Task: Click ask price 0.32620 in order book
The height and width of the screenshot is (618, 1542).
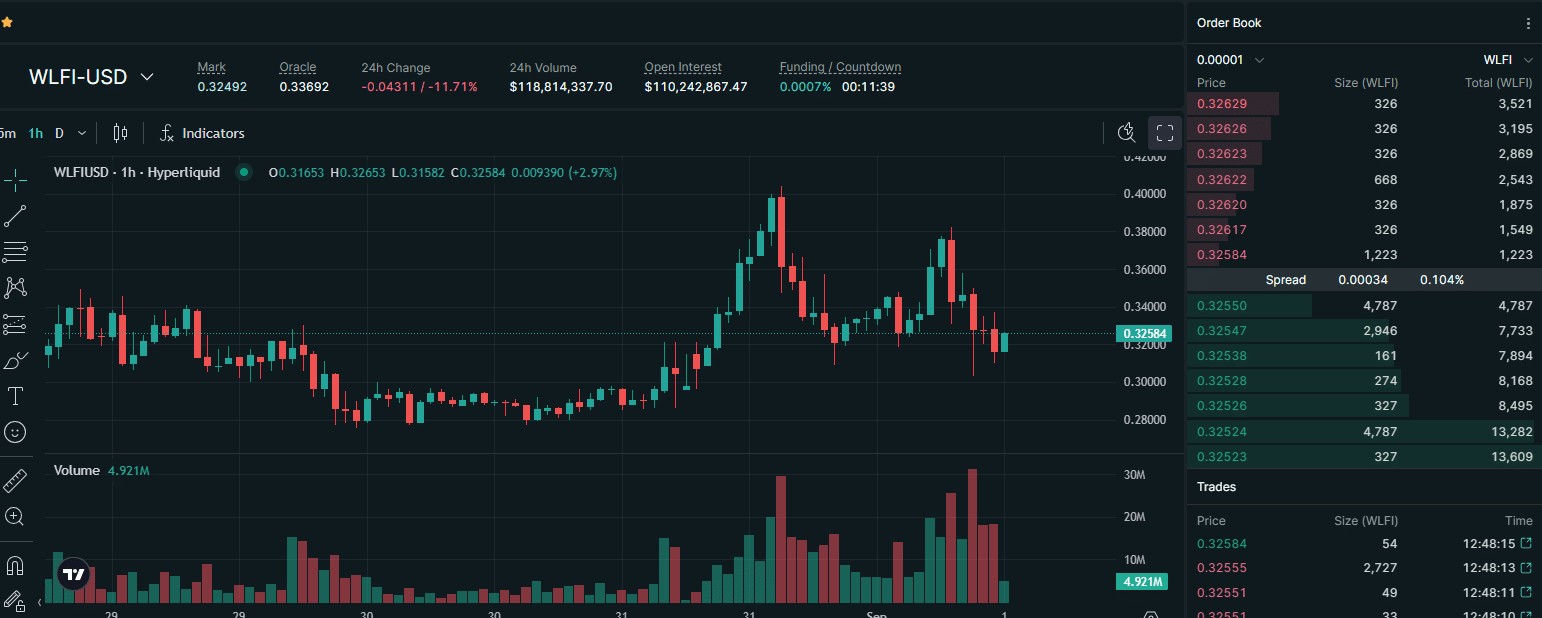Action: [1222, 205]
